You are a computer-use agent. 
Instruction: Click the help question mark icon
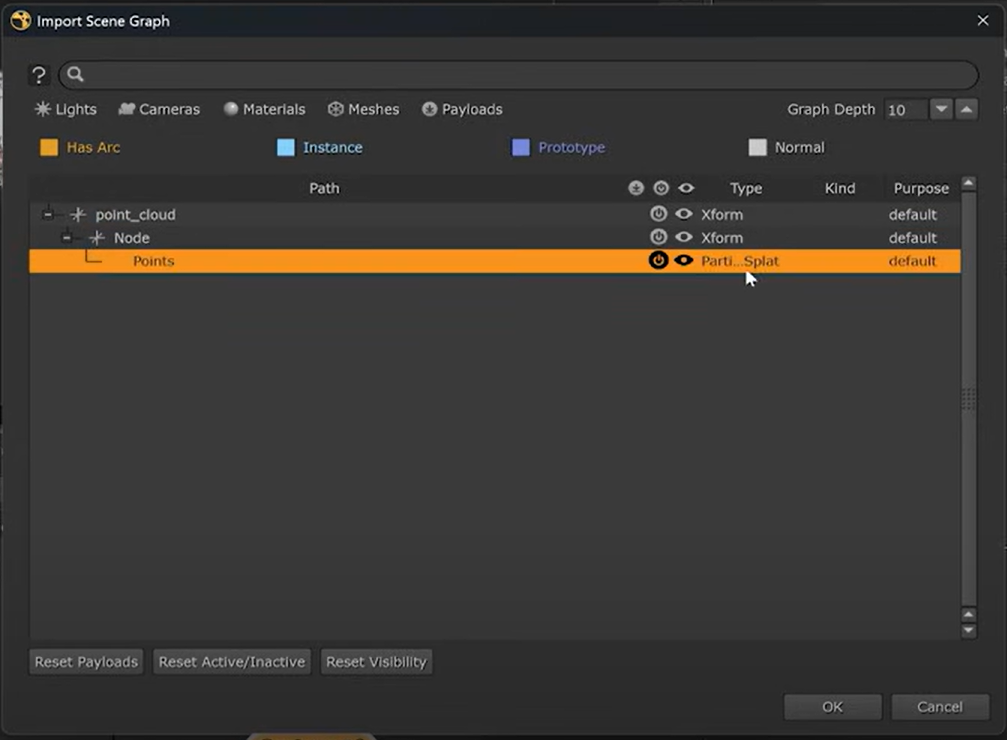coord(39,75)
